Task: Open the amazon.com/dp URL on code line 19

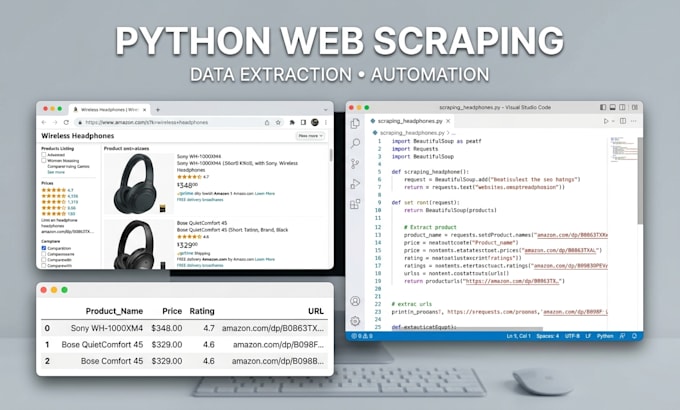Action: 513,281
